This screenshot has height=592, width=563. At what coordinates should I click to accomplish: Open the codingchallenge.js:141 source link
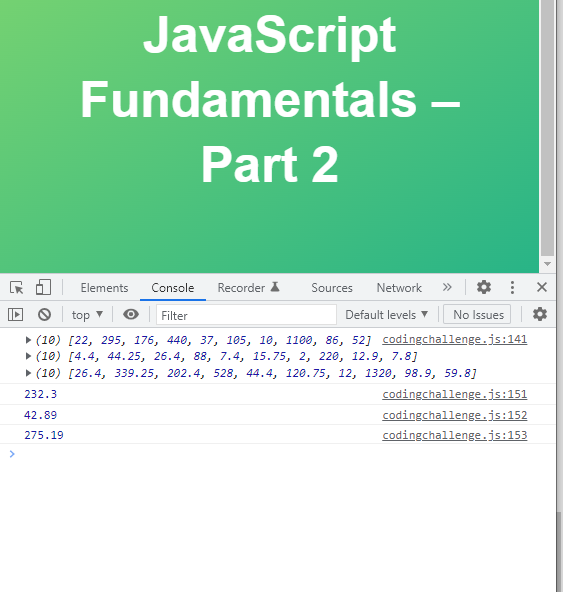[x=455, y=339]
